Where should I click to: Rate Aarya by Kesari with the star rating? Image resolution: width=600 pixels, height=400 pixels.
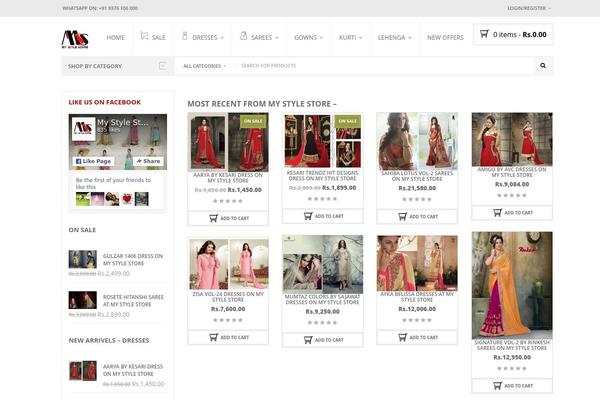pos(228,201)
